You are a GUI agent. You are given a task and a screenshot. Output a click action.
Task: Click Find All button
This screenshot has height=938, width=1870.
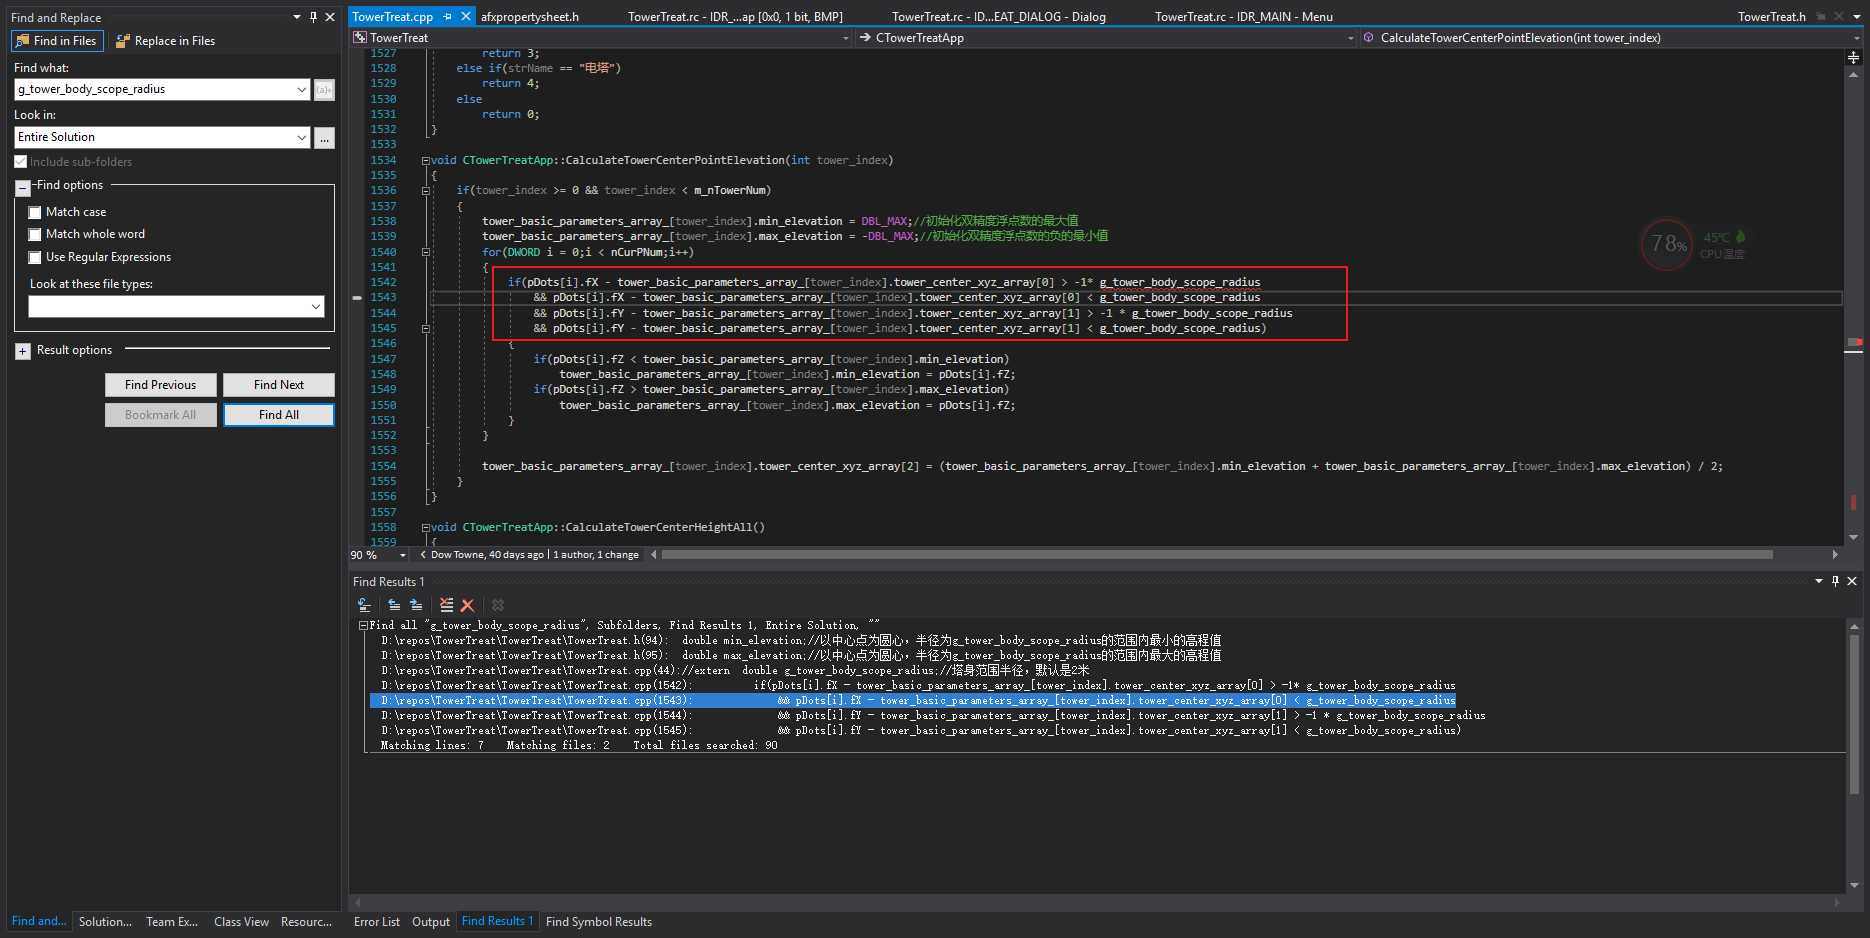click(279, 415)
